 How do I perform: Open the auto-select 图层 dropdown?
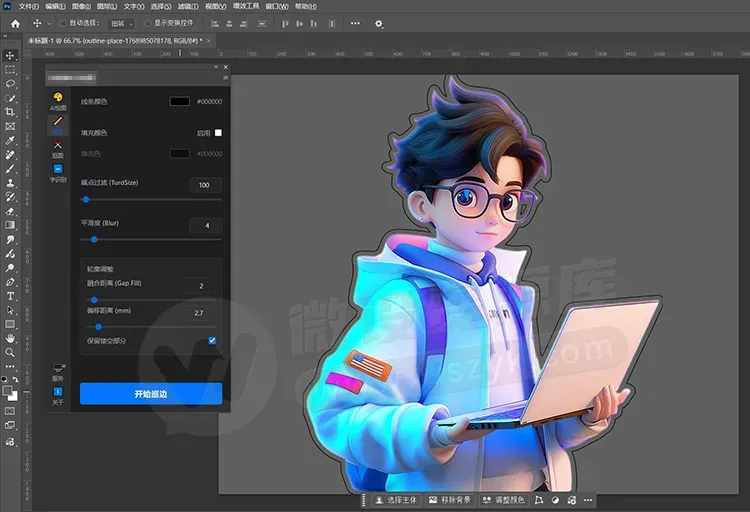[121, 23]
